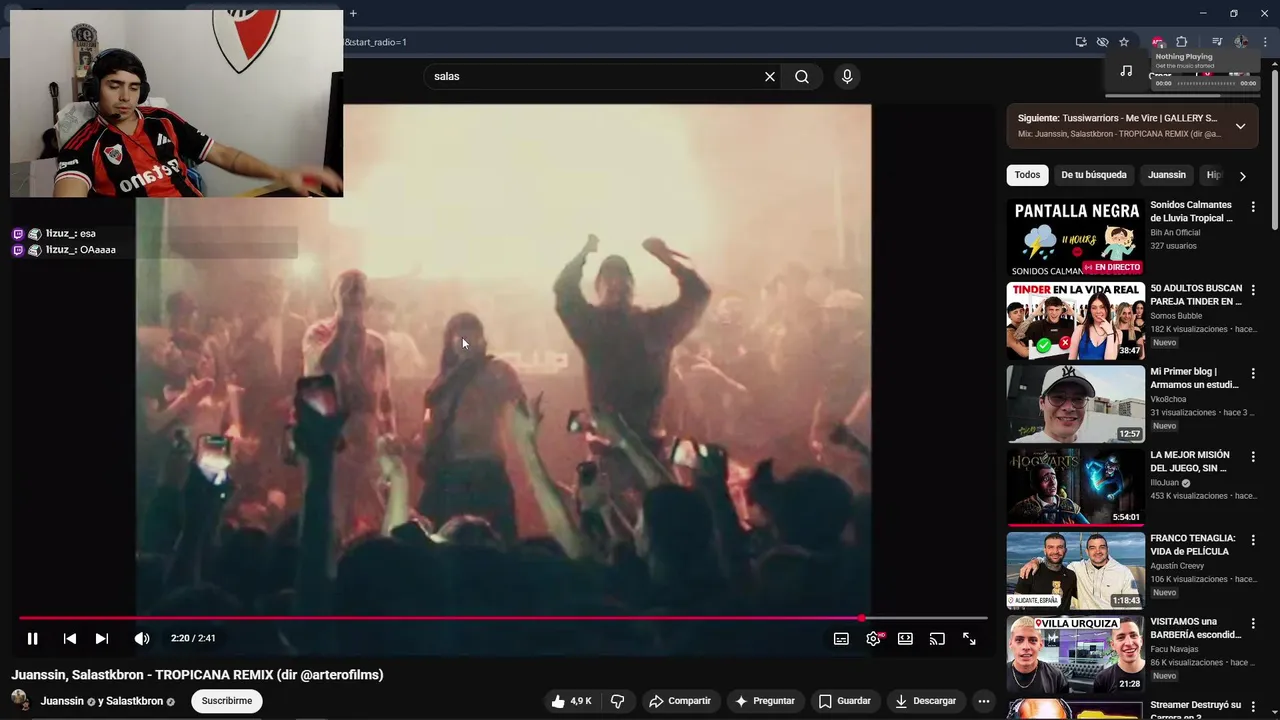Open the Juanssin channel name link
The height and width of the screenshot is (720, 1280).
click(x=62, y=701)
